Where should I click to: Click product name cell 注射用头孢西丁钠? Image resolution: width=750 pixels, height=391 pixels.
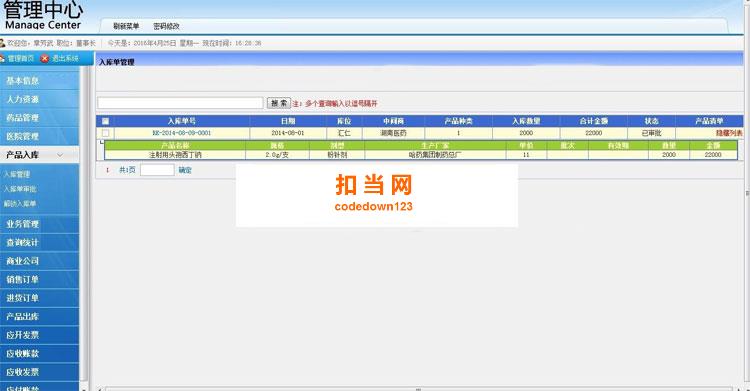click(175, 155)
